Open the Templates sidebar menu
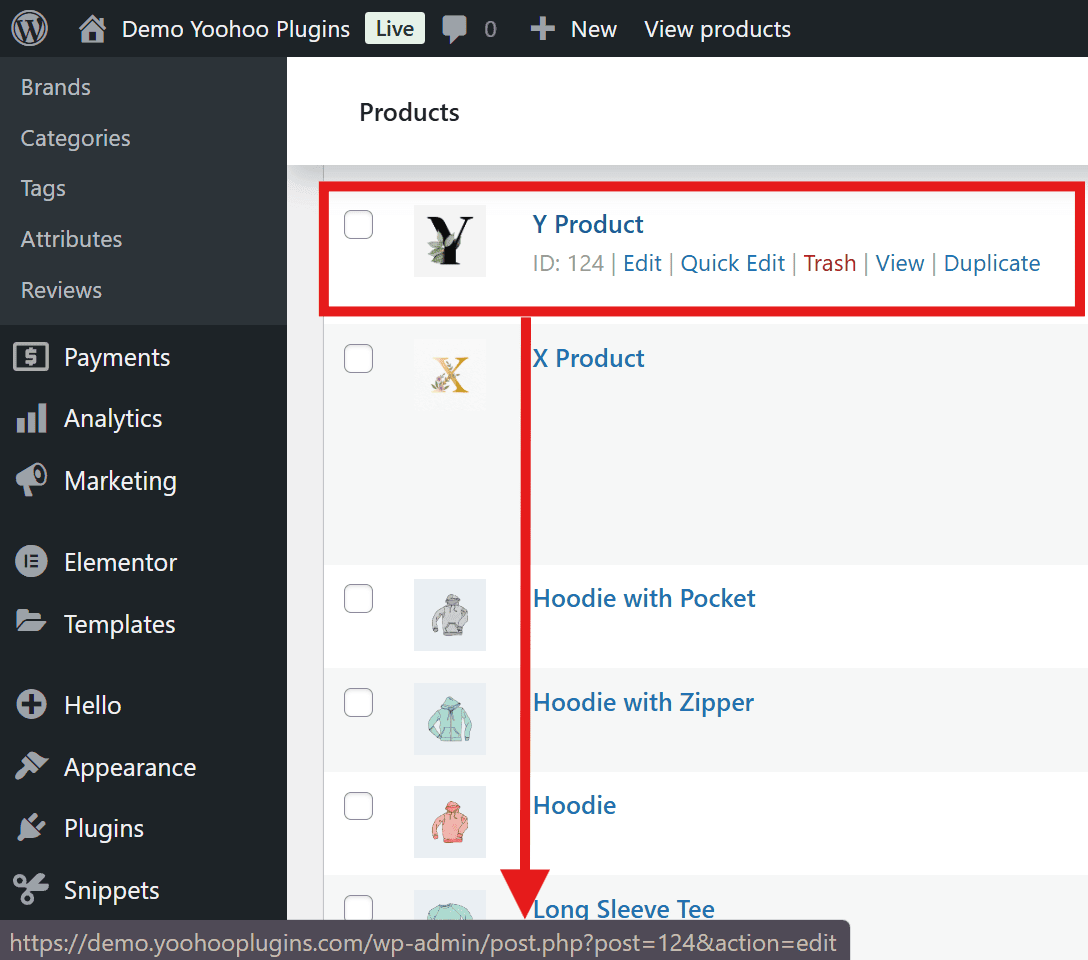This screenshot has width=1088, height=960. point(119,624)
